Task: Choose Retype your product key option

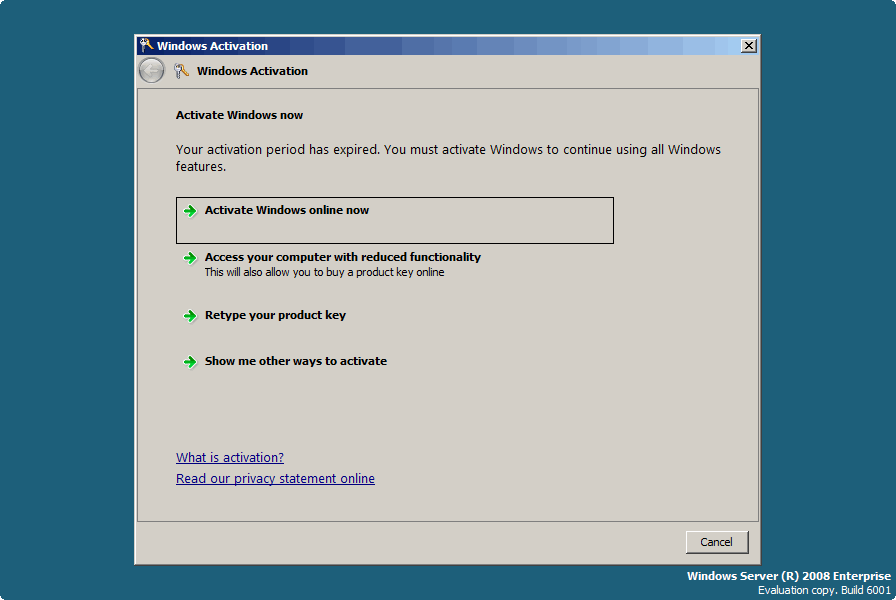Action: click(x=275, y=315)
